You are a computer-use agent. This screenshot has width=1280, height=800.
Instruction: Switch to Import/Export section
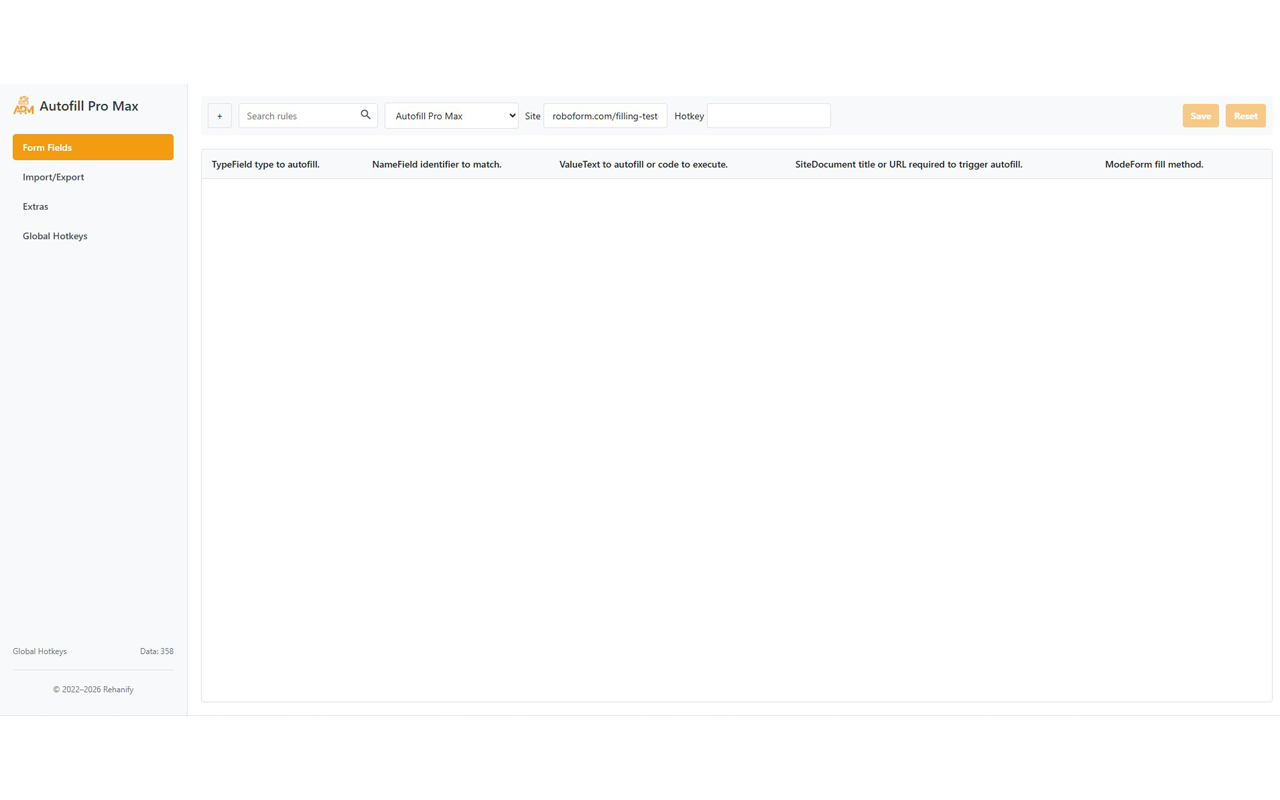(93, 177)
